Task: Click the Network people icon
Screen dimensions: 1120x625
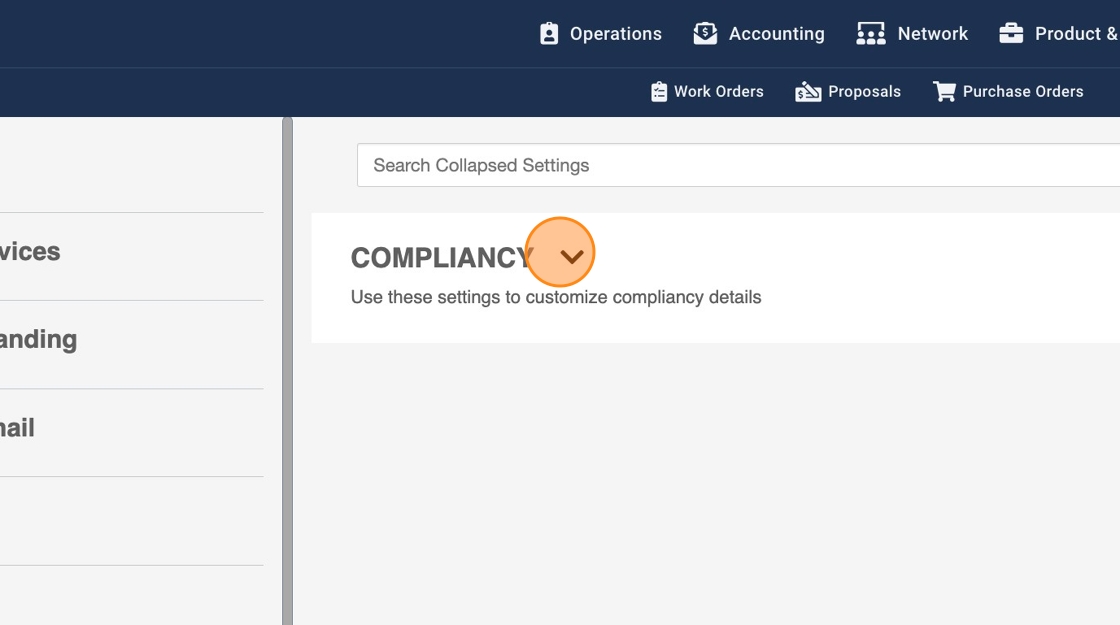Action: coord(871,34)
